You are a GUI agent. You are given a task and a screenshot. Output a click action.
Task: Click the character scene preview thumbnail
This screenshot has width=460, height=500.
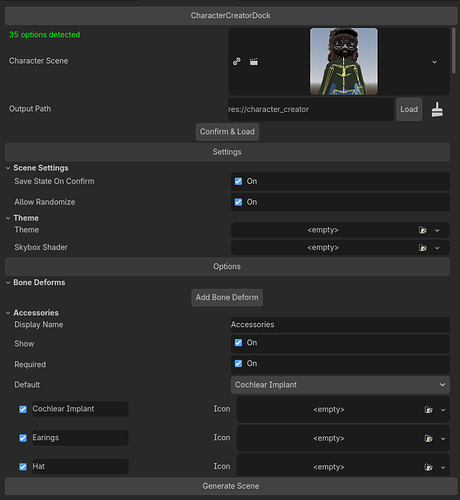[344, 61]
